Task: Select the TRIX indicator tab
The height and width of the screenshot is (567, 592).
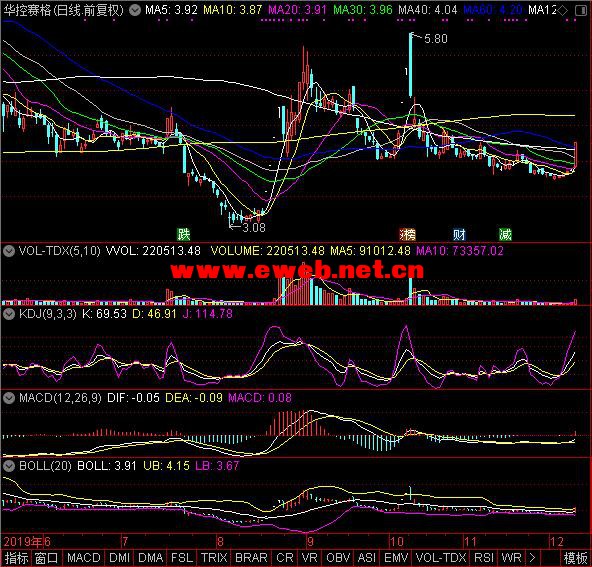Action: point(214,558)
